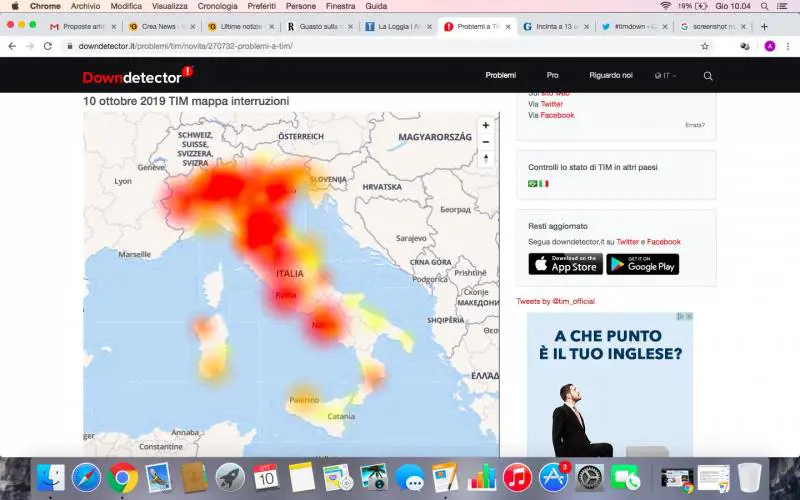
Task: Open Numbers app in dock
Action: (x=481, y=478)
